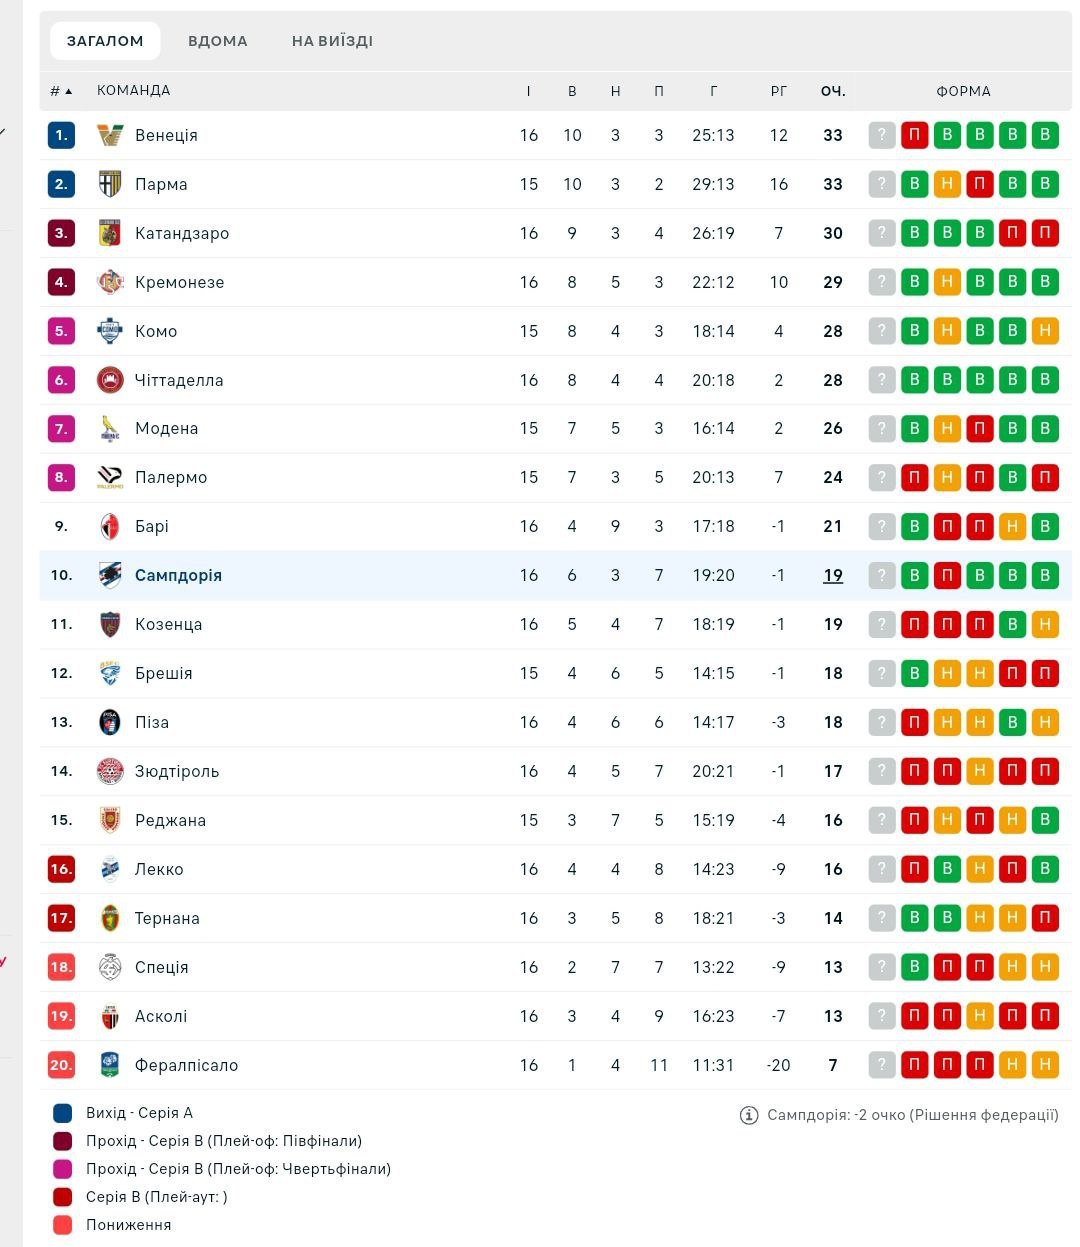Switch to the ВДОМА tab
The image size is (1080, 1247).
coord(218,41)
